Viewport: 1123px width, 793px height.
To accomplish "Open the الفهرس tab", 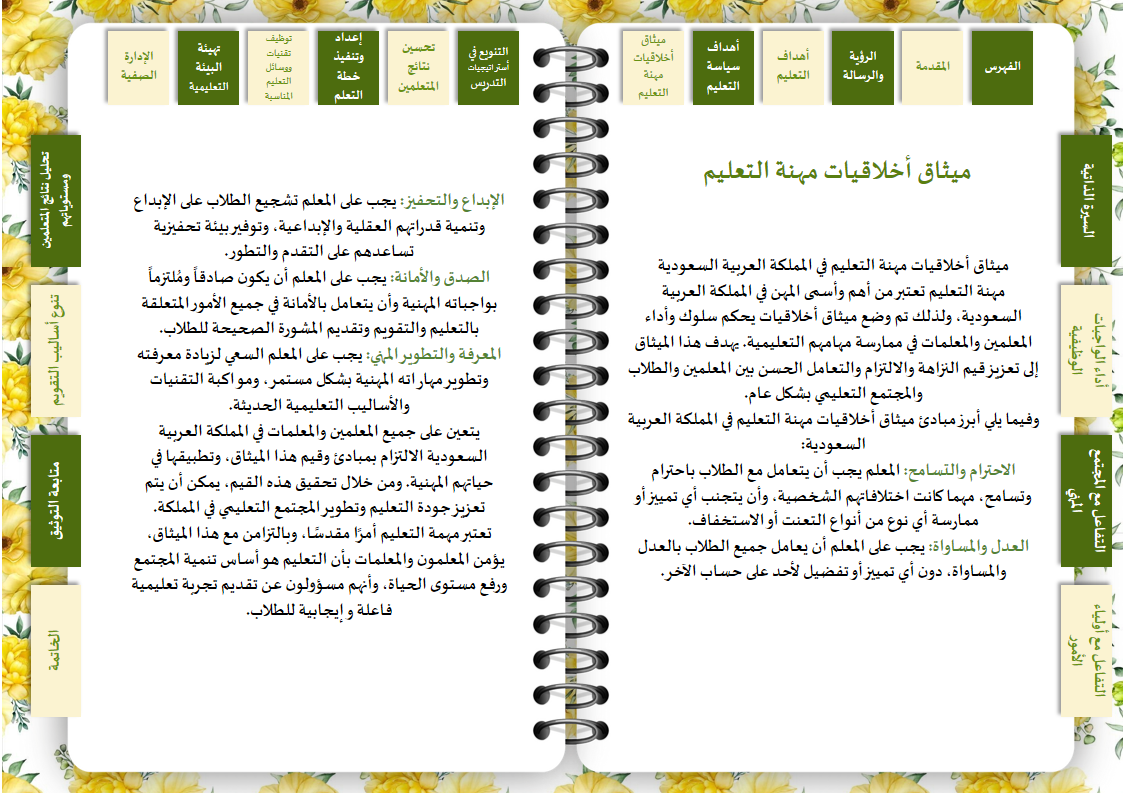I will 1002,67.
